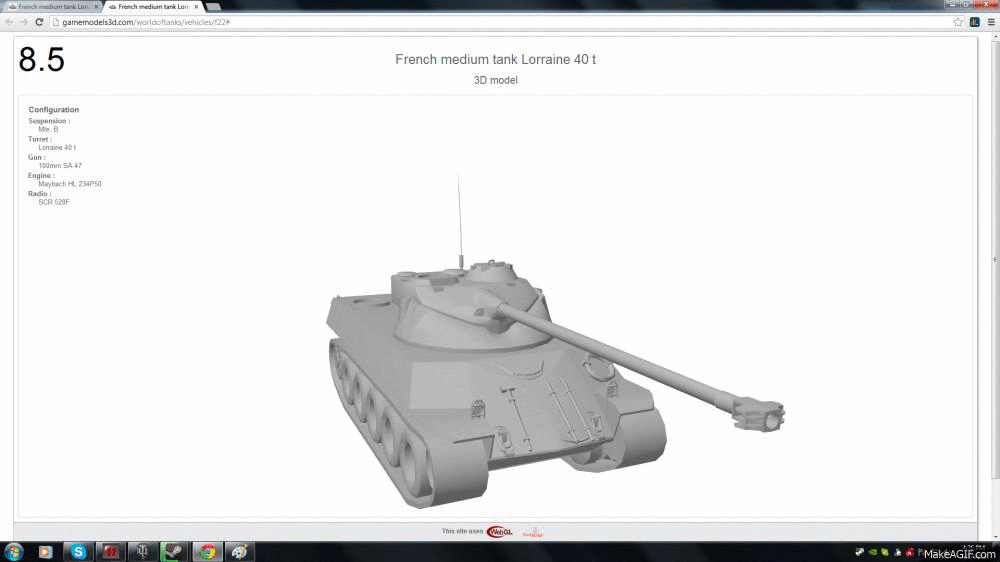Image resolution: width=1000 pixels, height=562 pixels.
Task: Click the second green tray icon
Action: coord(885,552)
